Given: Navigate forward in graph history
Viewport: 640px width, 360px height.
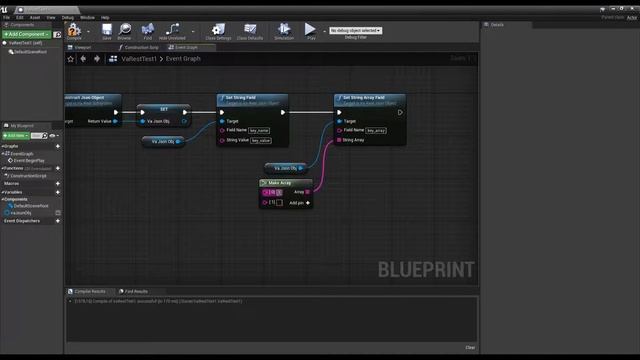Looking at the screenshot, I should [x=97, y=59].
